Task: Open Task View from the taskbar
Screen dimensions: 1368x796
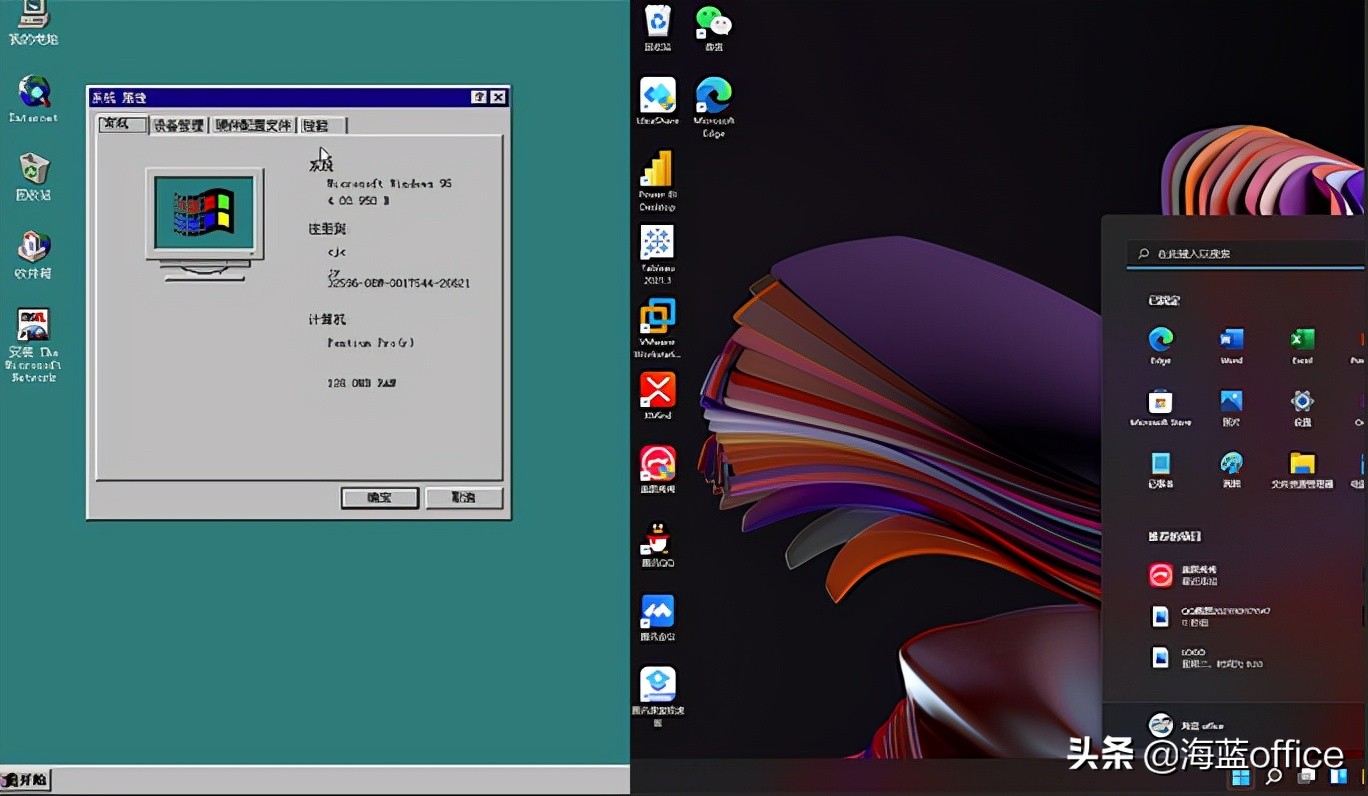Action: coord(1305,779)
